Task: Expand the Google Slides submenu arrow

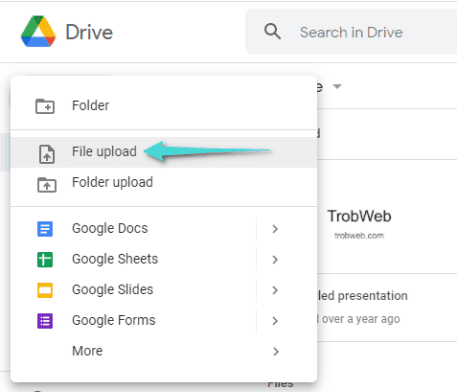Action: coord(275,290)
